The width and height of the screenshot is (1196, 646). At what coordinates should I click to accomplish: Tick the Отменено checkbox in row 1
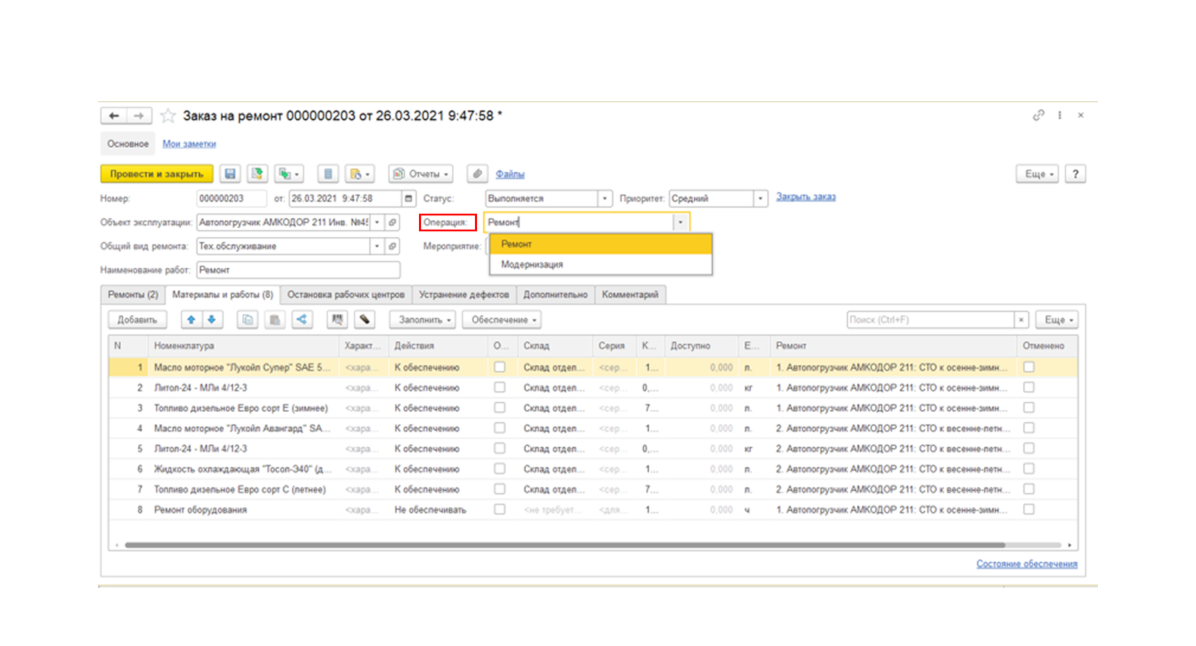[1029, 367]
